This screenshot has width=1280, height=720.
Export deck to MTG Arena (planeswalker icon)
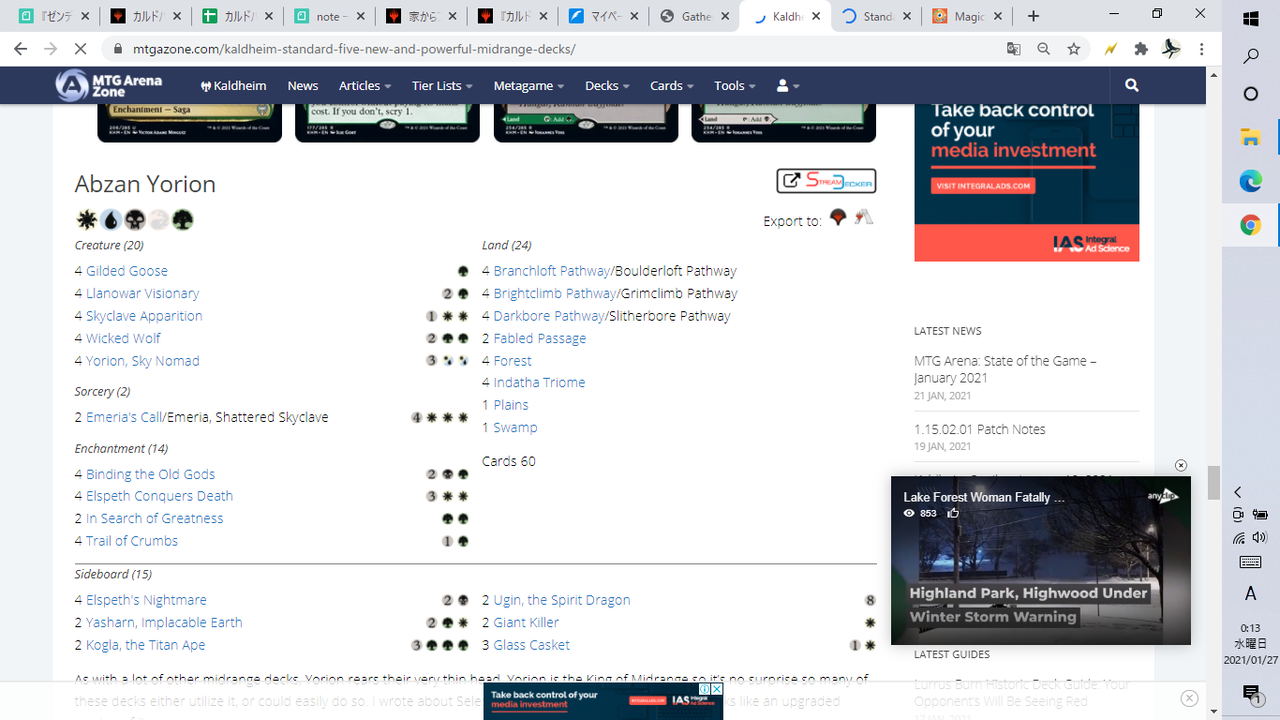[x=838, y=217]
